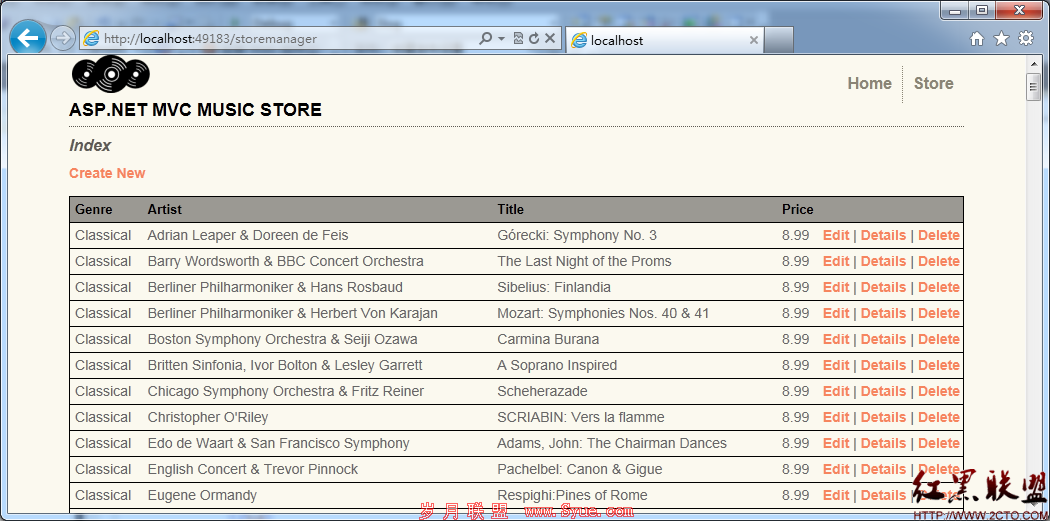Open a new blank tab
This screenshot has height=521, width=1050.
click(x=779, y=40)
